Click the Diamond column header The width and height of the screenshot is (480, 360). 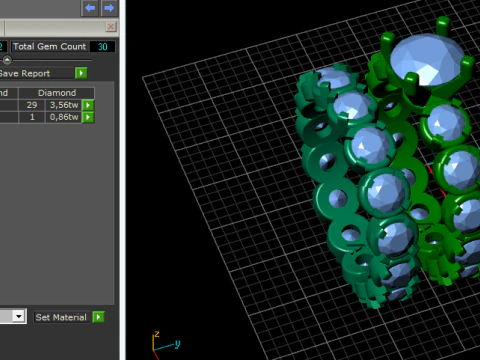click(57, 93)
